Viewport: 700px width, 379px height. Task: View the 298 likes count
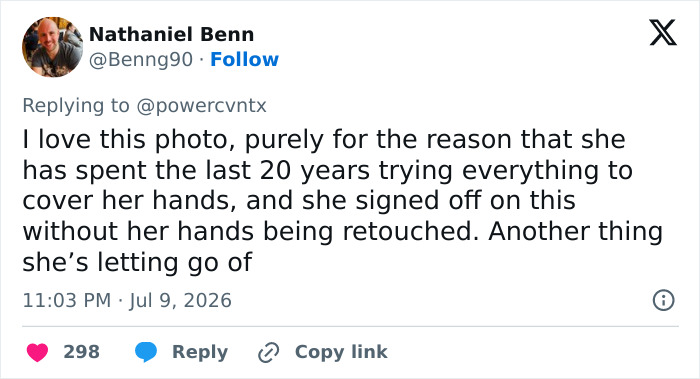[x=81, y=352]
